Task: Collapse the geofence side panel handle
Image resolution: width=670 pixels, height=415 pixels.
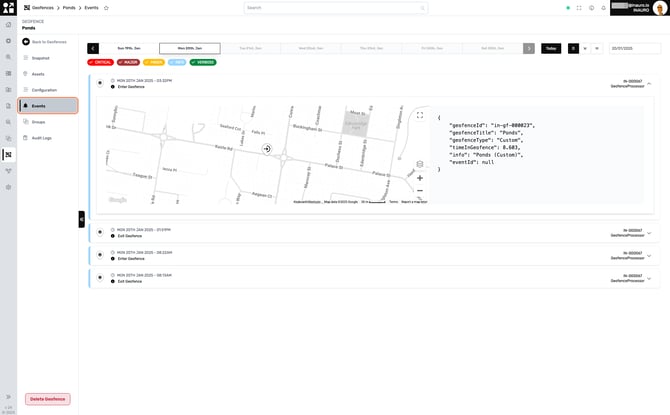Action: (x=81, y=219)
